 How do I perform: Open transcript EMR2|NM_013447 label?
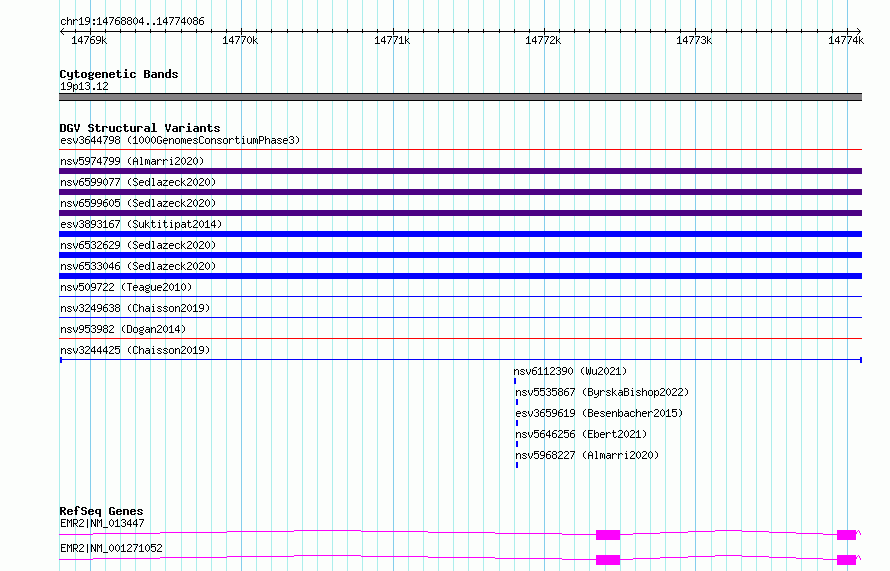(102, 523)
